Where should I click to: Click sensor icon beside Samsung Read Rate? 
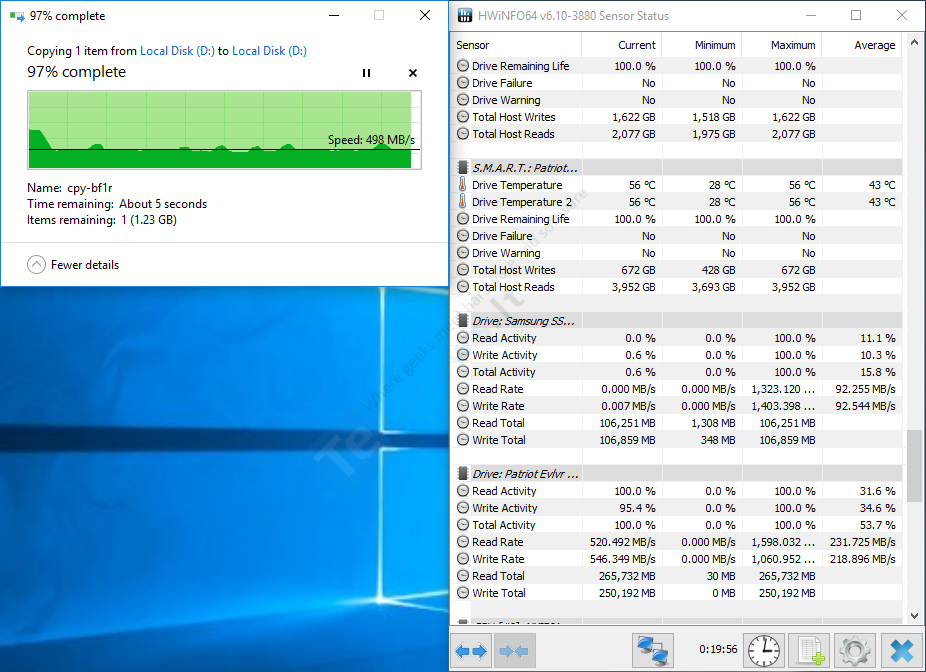coord(463,389)
